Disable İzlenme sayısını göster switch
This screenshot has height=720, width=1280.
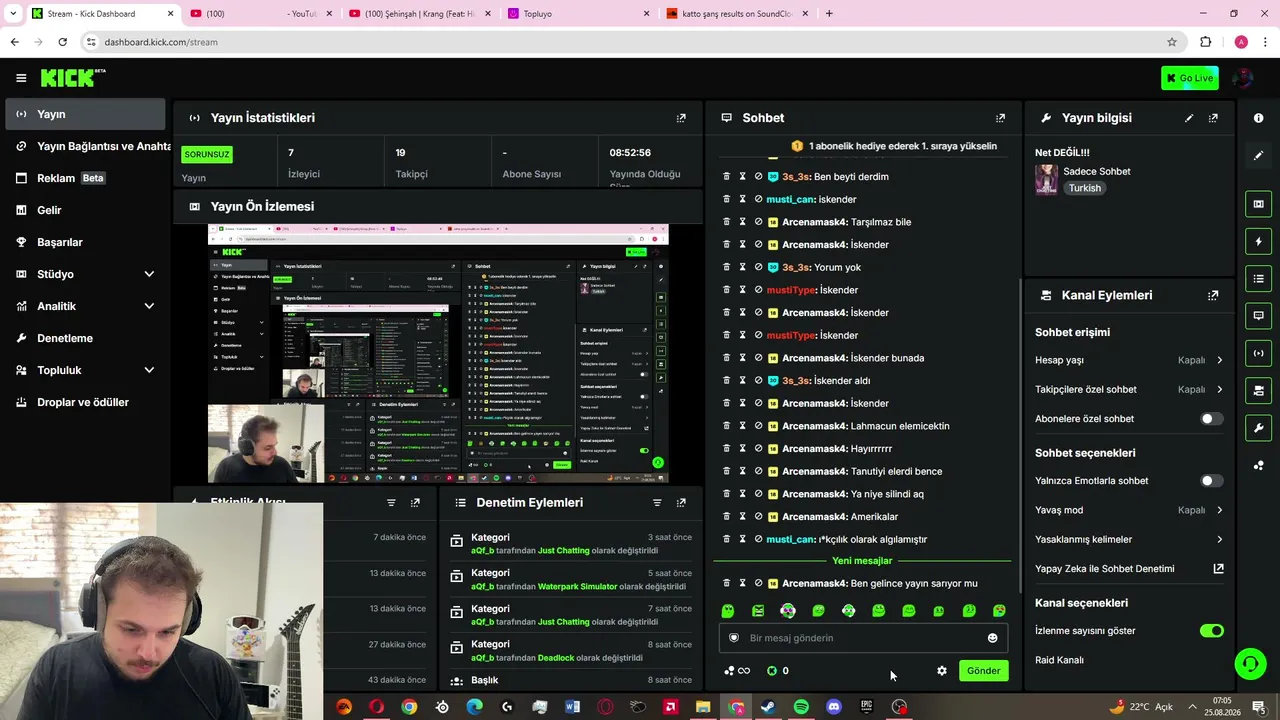(1211, 631)
